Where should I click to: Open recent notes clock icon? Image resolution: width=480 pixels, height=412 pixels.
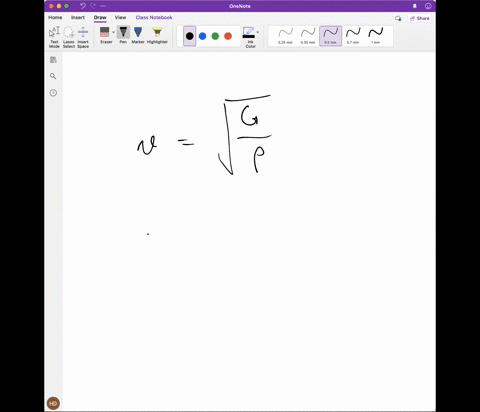tap(53, 93)
